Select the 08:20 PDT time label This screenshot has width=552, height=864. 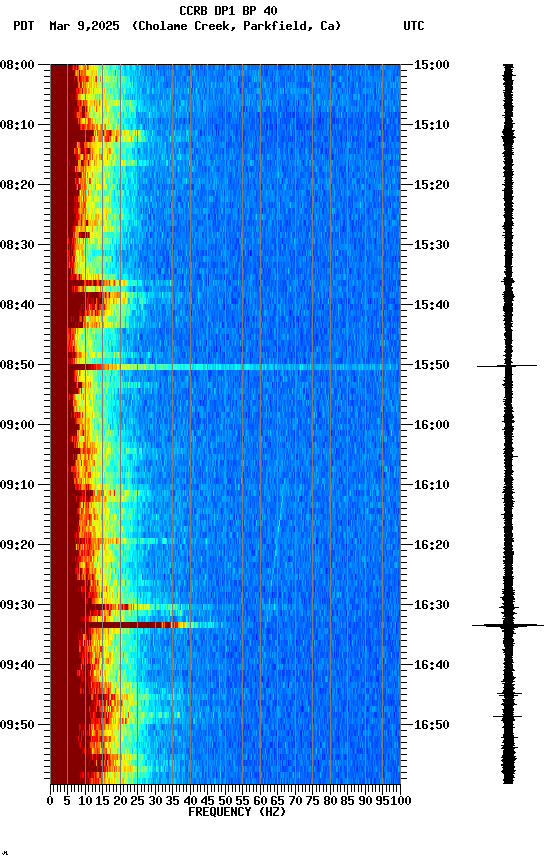[17, 185]
